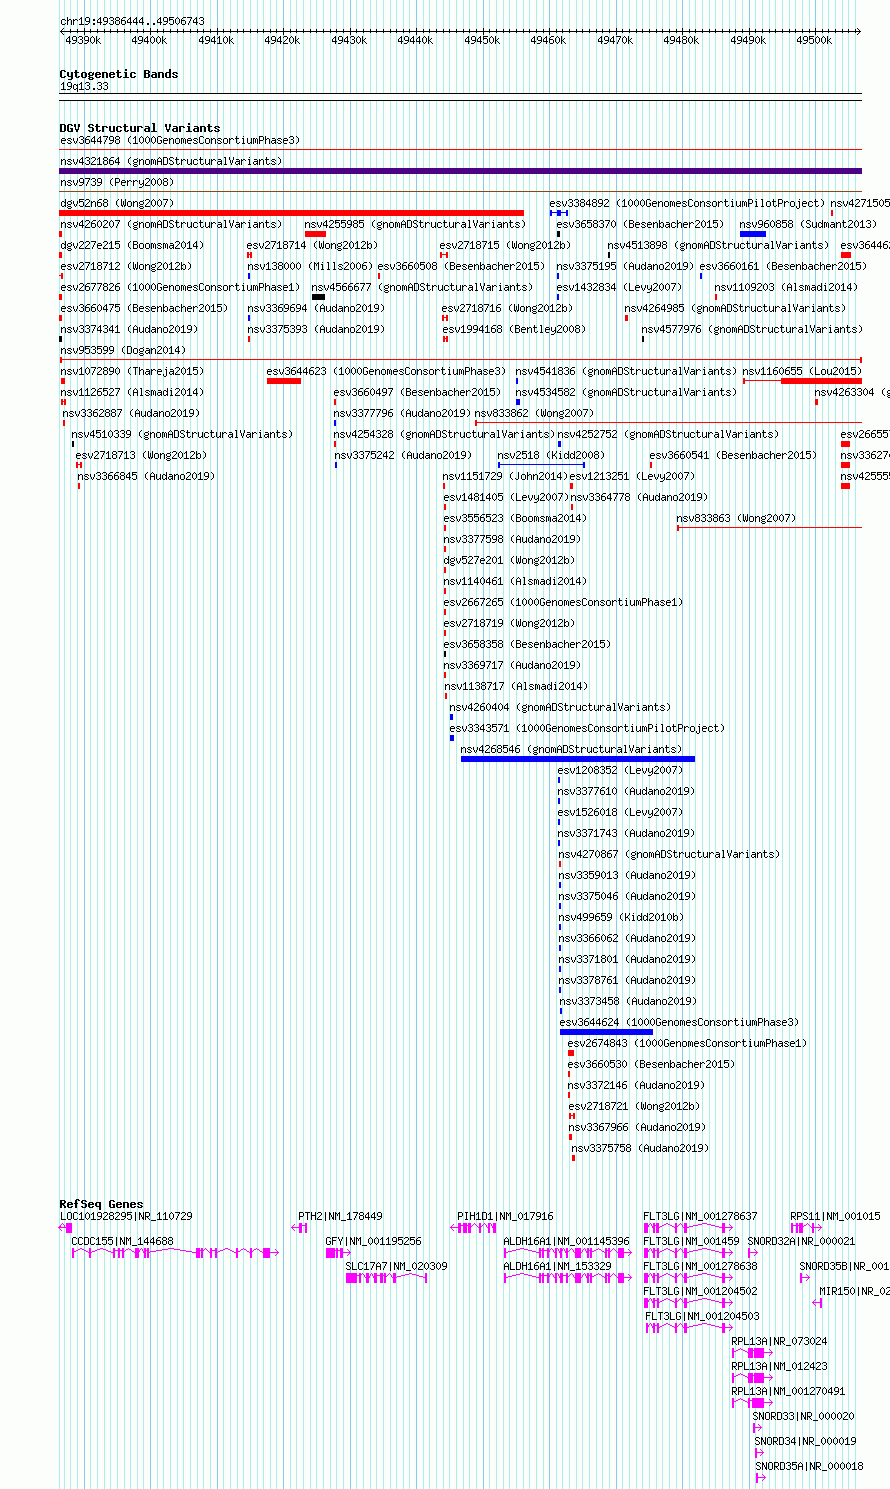
Task: Click the chr19:49386444..49506743 coordinate label
Action: (x=132, y=21)
